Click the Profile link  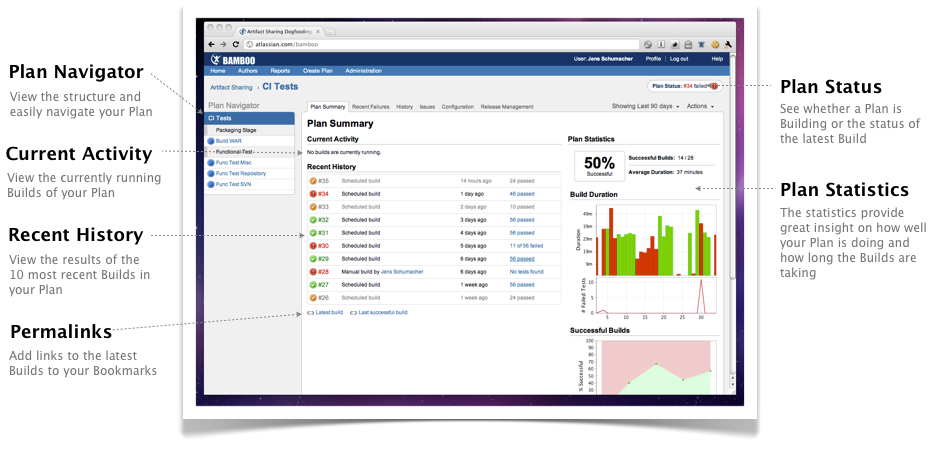[653, 59]
